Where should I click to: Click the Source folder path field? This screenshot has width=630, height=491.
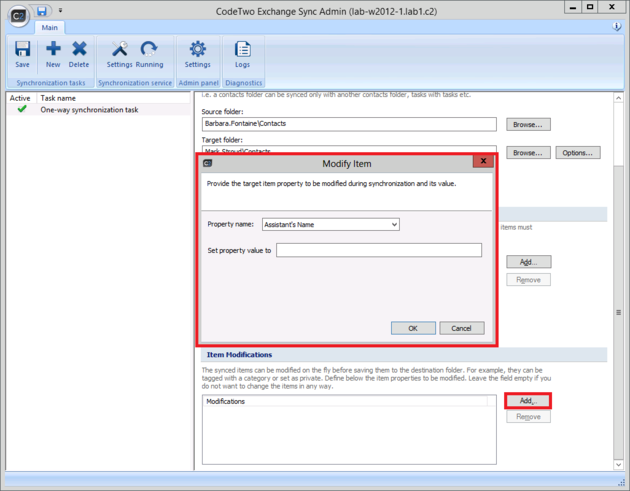point(349,124)
